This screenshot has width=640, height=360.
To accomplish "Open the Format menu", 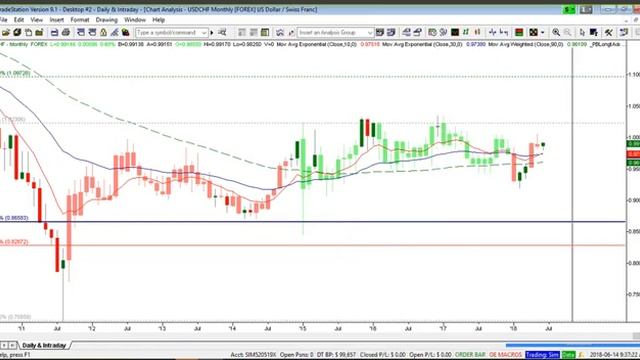I will coord(80,20).
